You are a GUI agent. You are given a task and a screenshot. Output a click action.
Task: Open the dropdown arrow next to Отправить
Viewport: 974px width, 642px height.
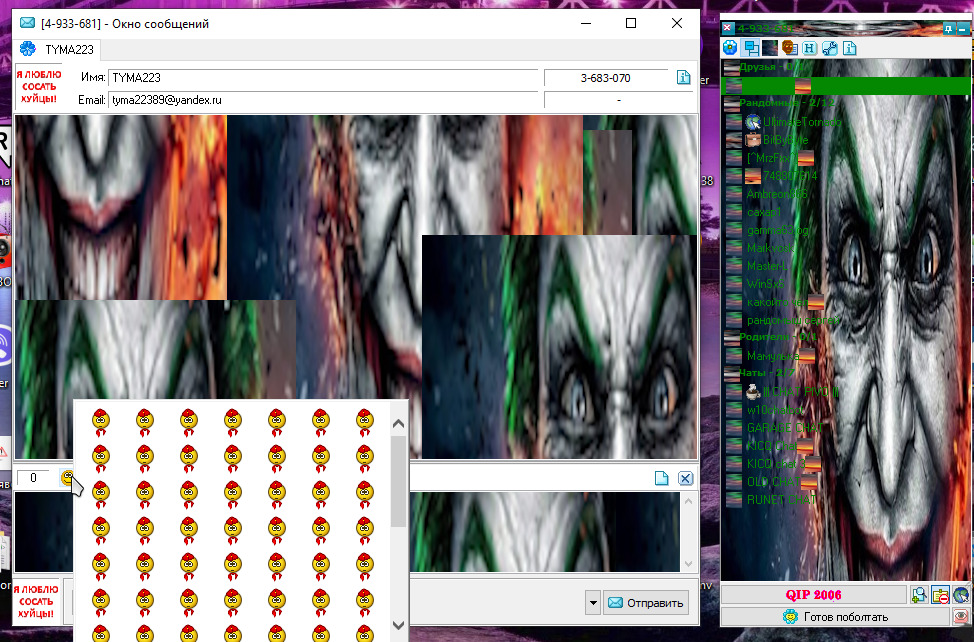[x=593, y=602]
